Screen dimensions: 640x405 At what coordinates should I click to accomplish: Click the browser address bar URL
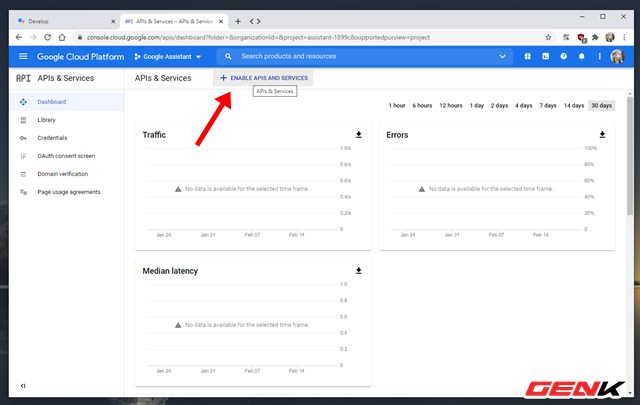point(258,38)
